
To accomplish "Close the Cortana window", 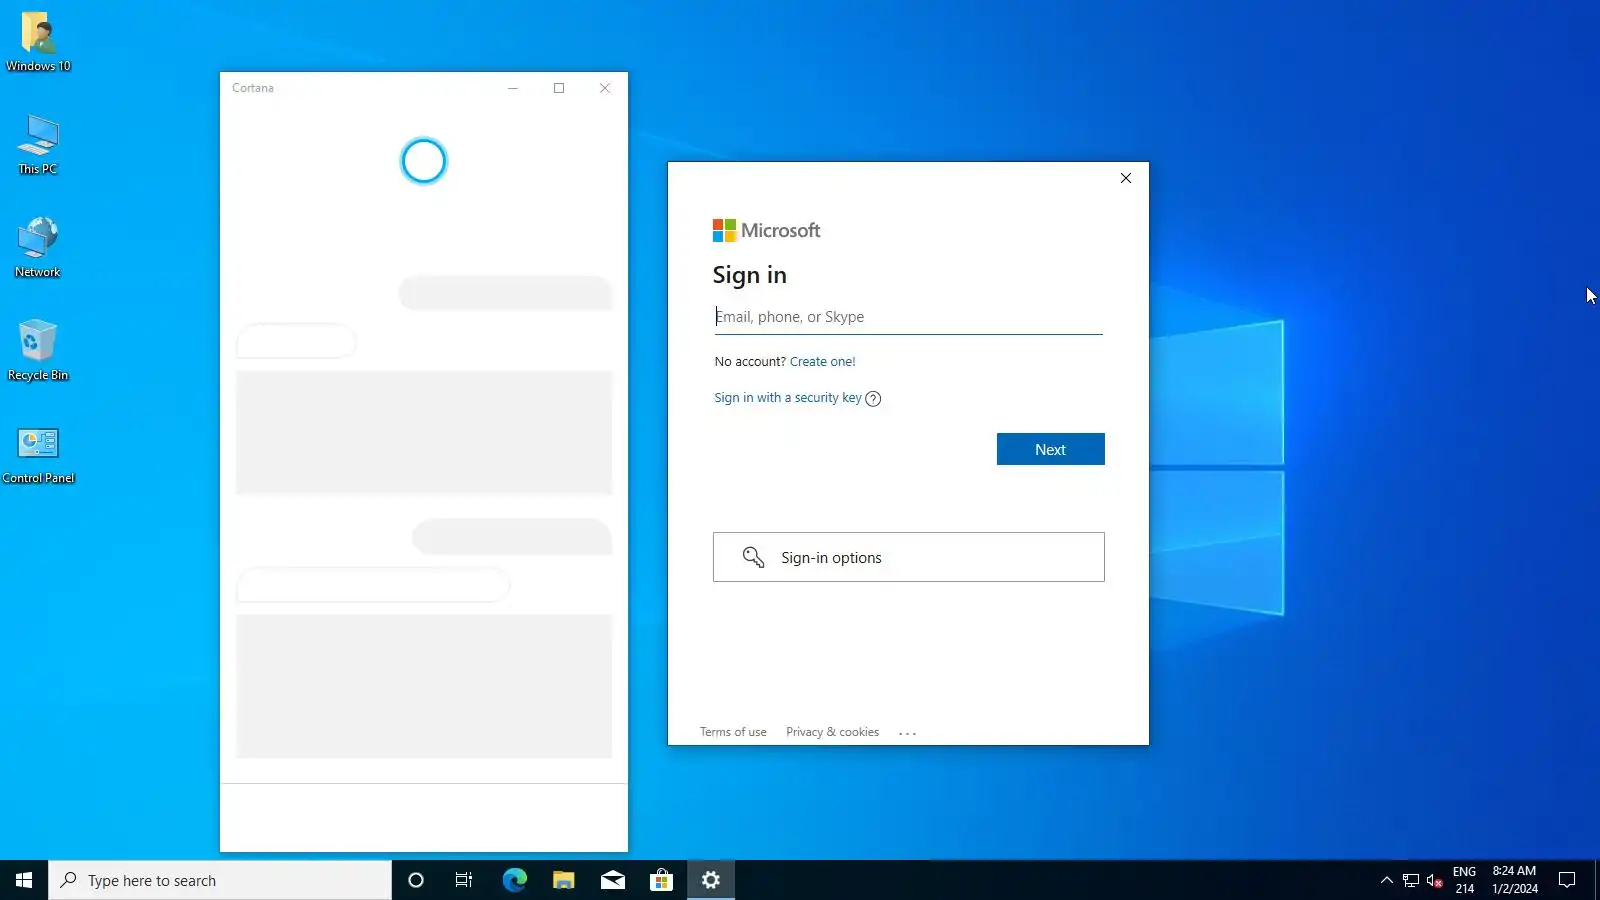I will [605, 88].
